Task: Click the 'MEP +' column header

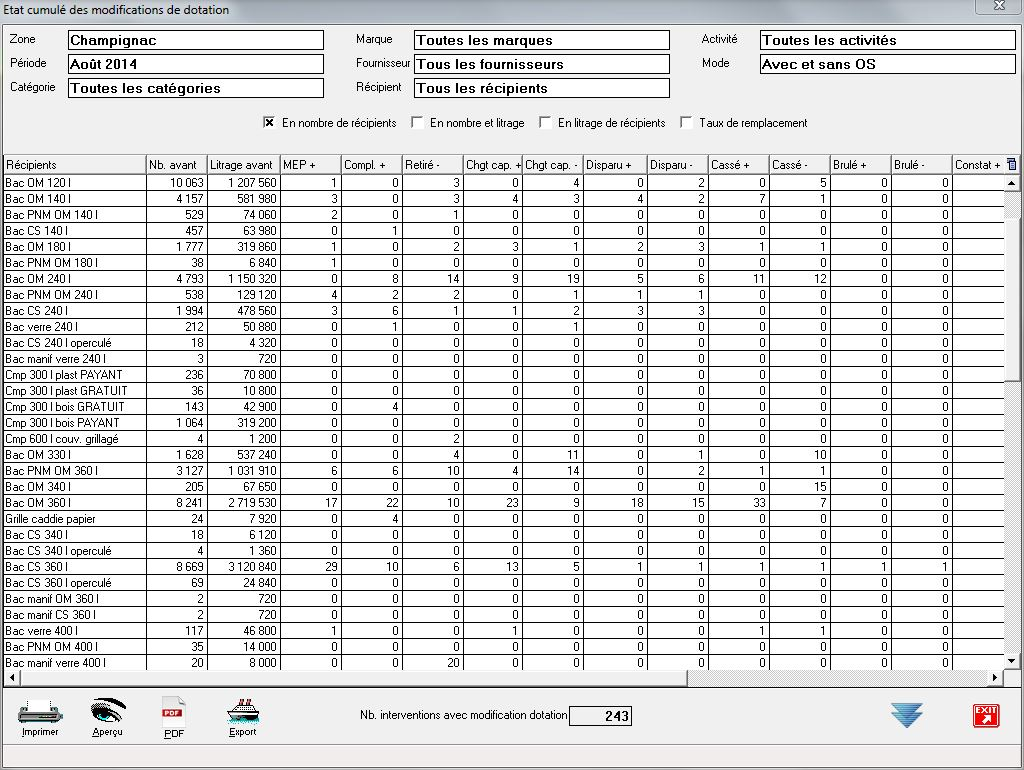Action: [x=309, y=165]
